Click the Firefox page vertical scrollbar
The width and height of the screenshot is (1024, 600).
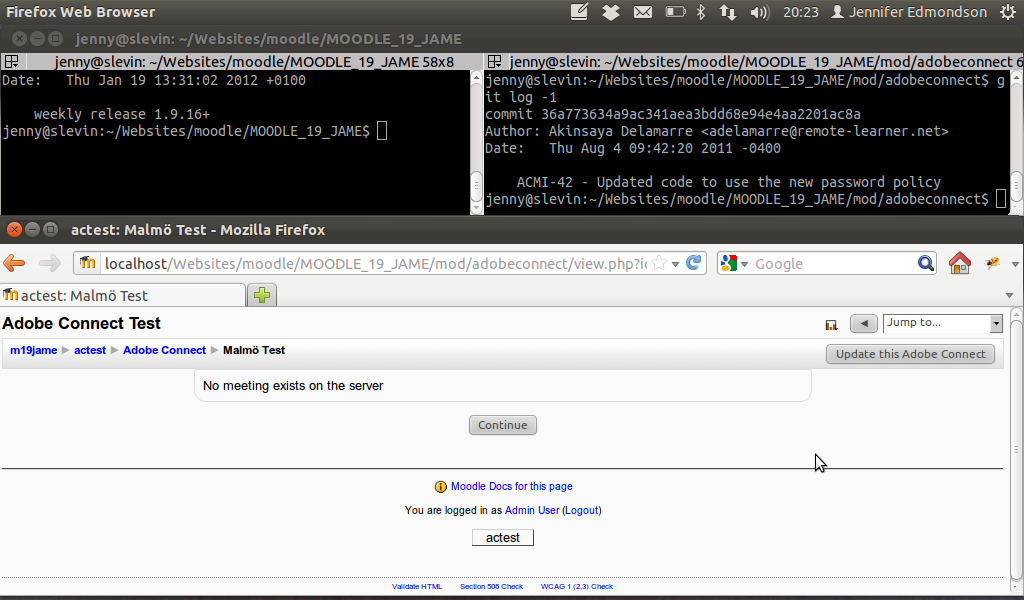(x=1016, y=450)
